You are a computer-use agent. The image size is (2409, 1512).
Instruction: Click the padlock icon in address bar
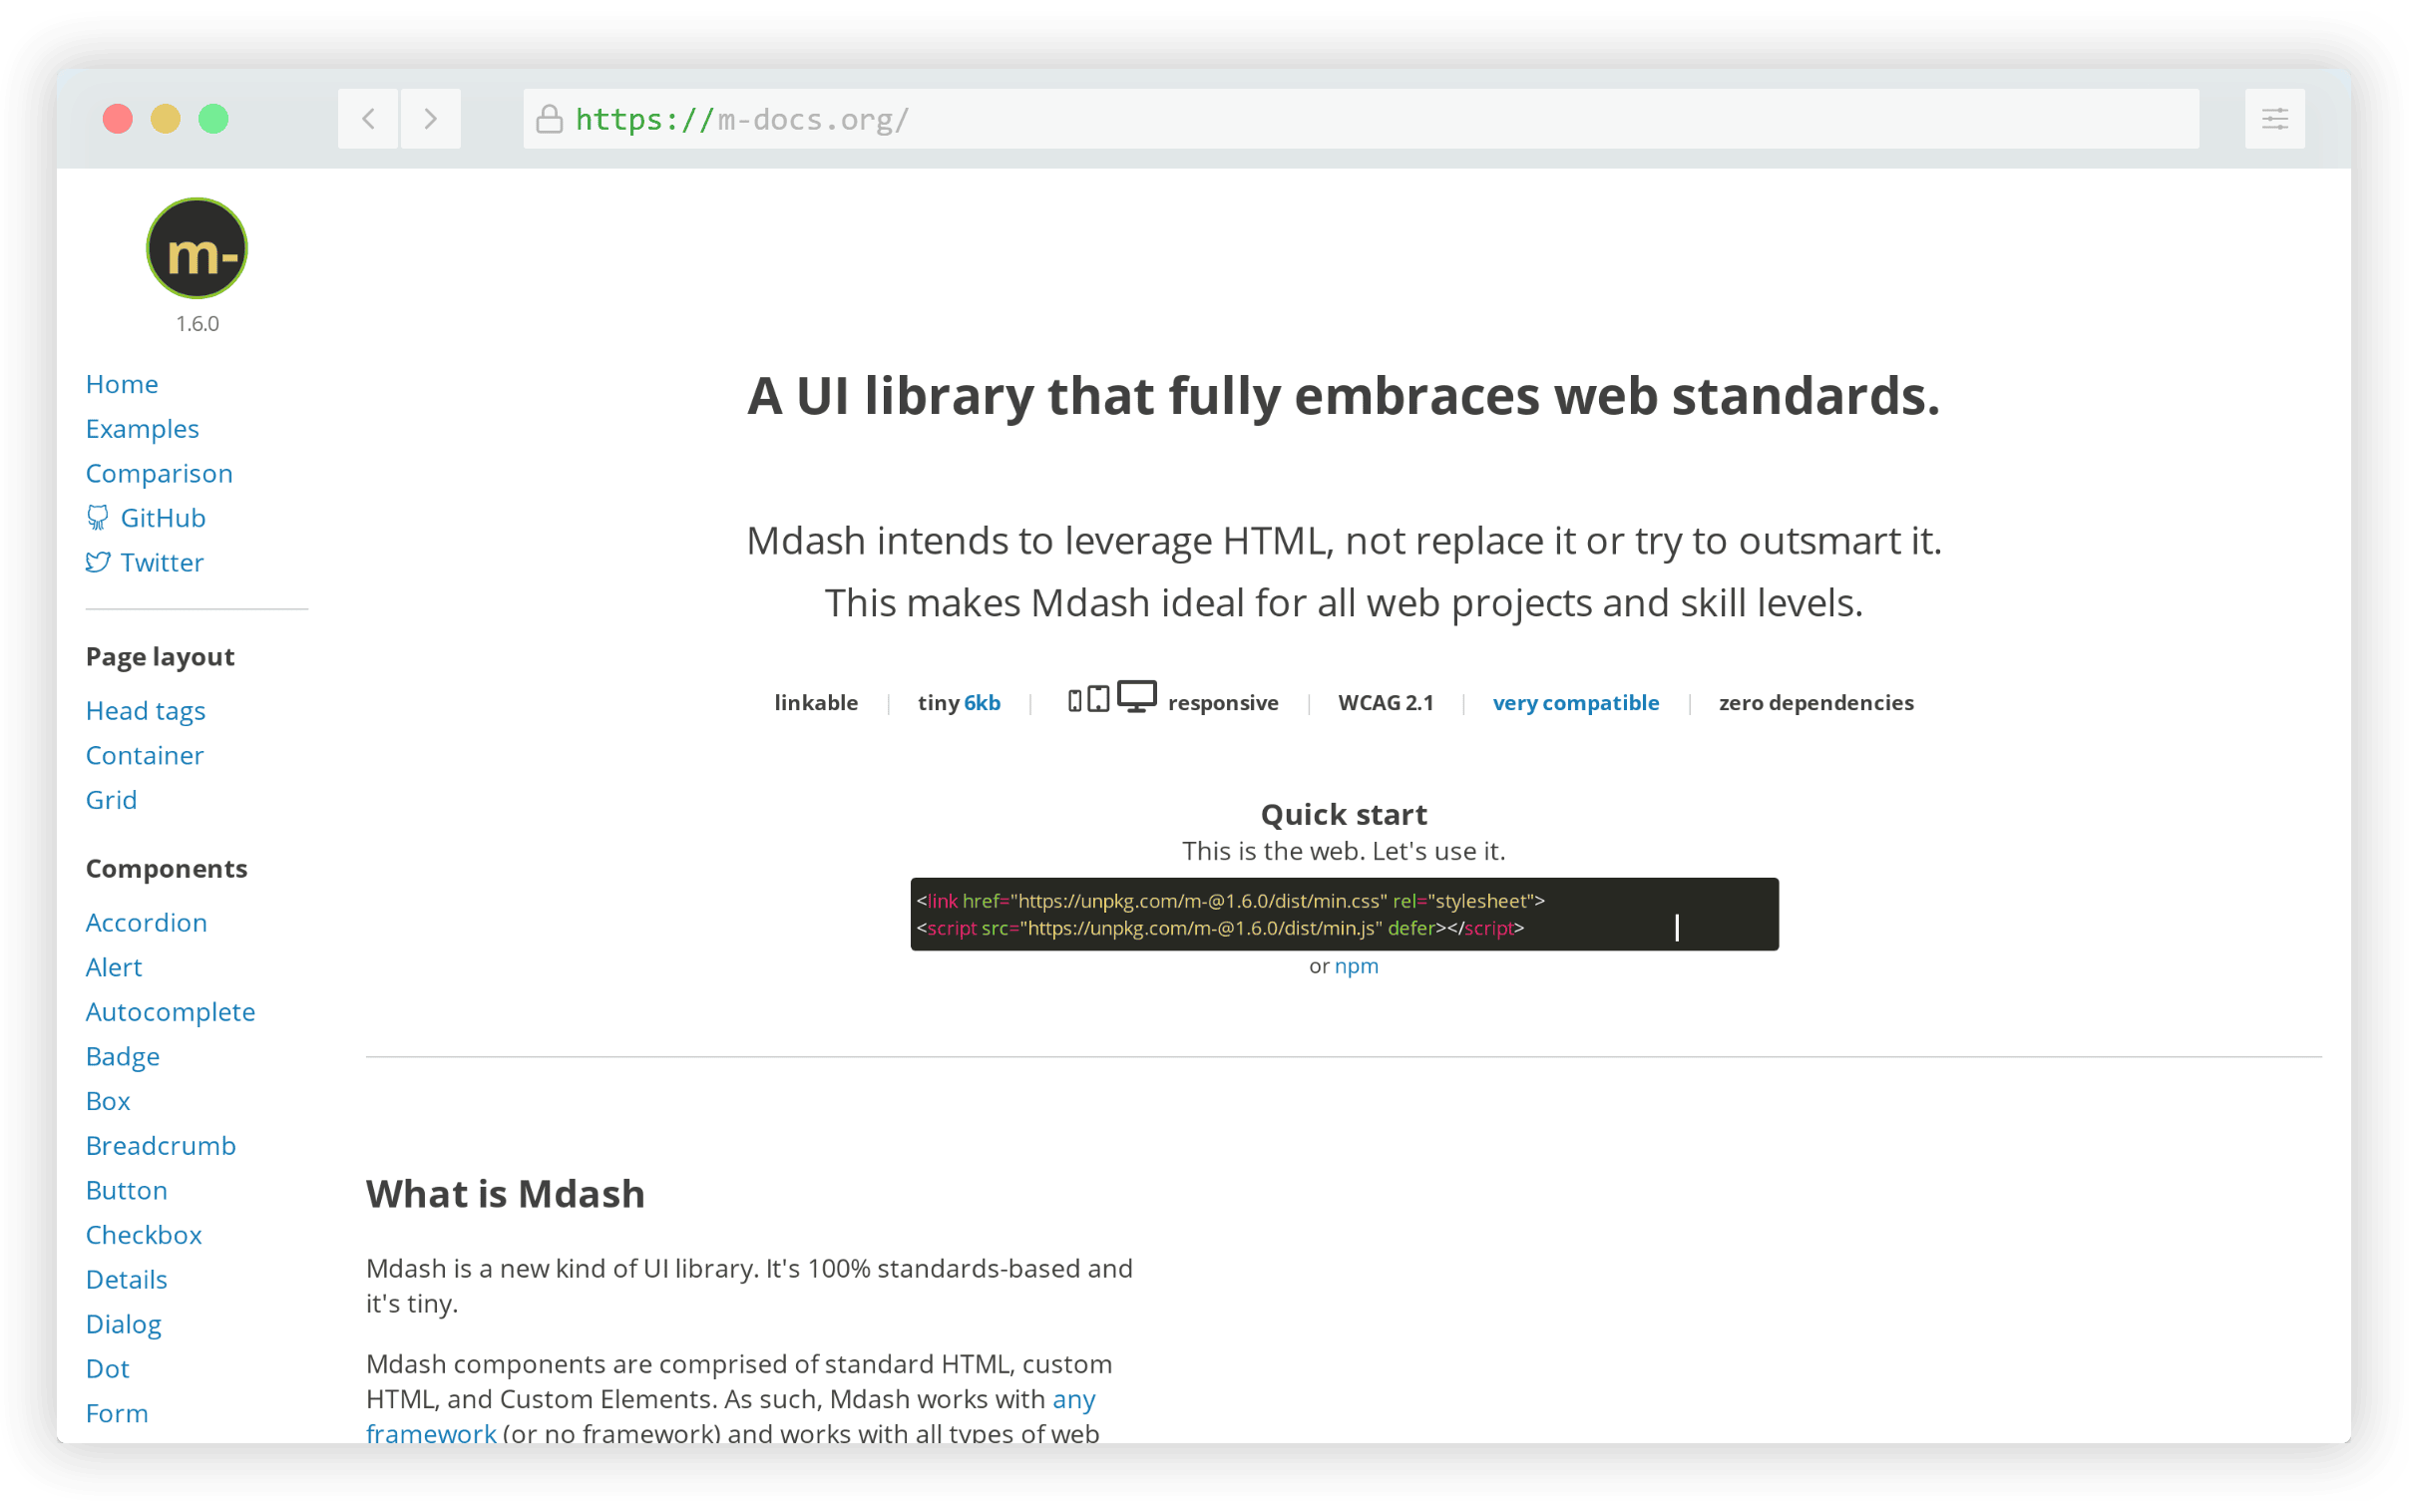pyautogui.click(x=549, y=119)
